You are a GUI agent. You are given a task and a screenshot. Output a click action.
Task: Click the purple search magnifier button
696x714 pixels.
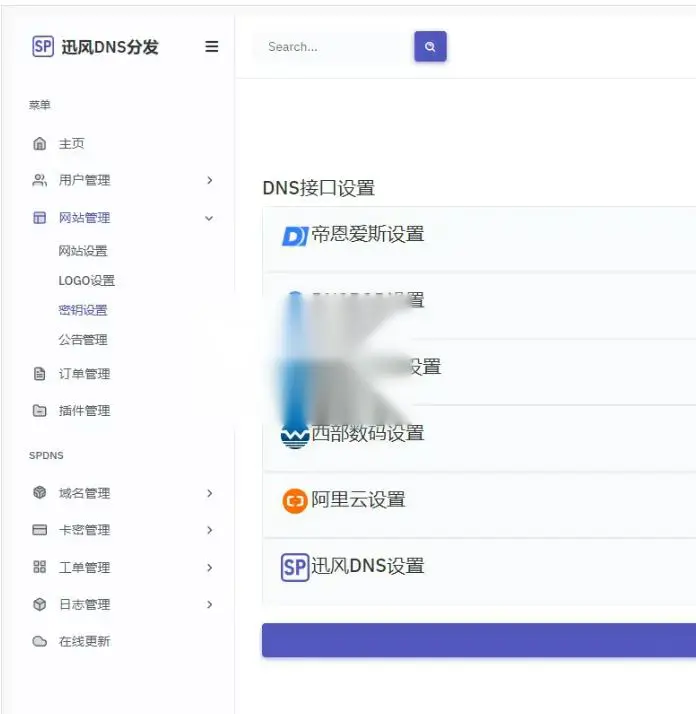click(430, 46)
